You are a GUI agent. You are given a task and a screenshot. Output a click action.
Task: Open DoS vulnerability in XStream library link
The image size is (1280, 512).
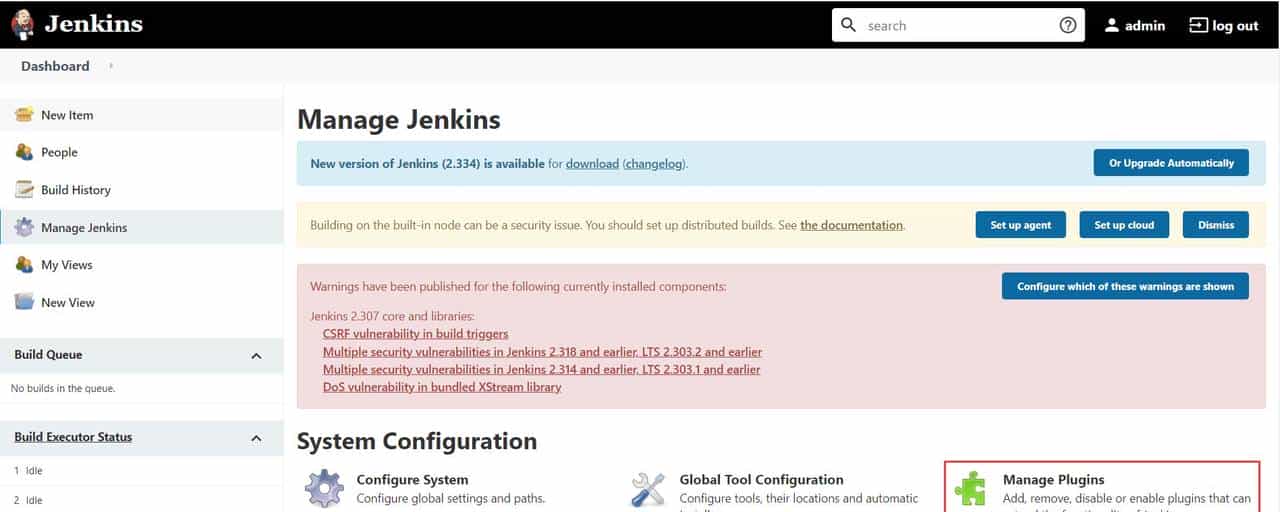pos(442,387)
